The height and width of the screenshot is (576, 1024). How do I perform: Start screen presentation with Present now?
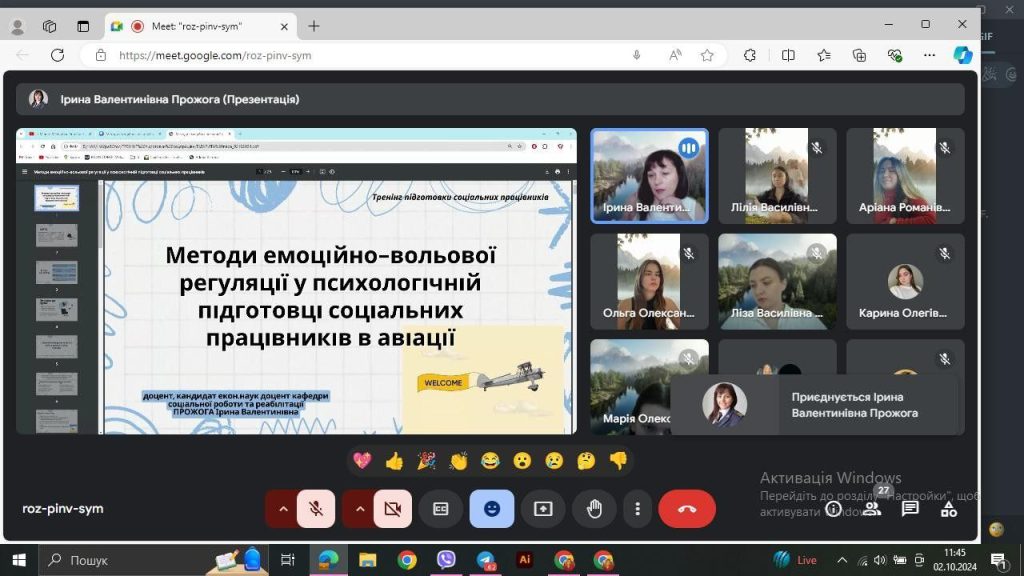point(543,508)
